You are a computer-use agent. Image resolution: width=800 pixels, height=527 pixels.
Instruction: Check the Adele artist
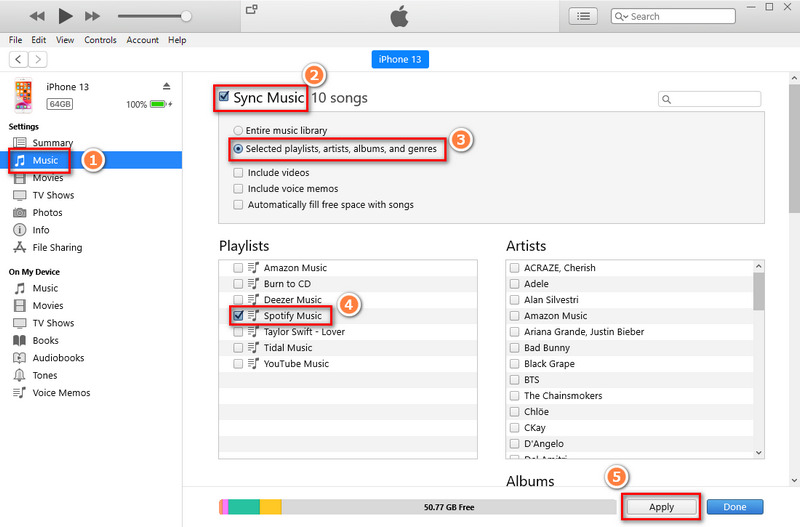(514, 284)
